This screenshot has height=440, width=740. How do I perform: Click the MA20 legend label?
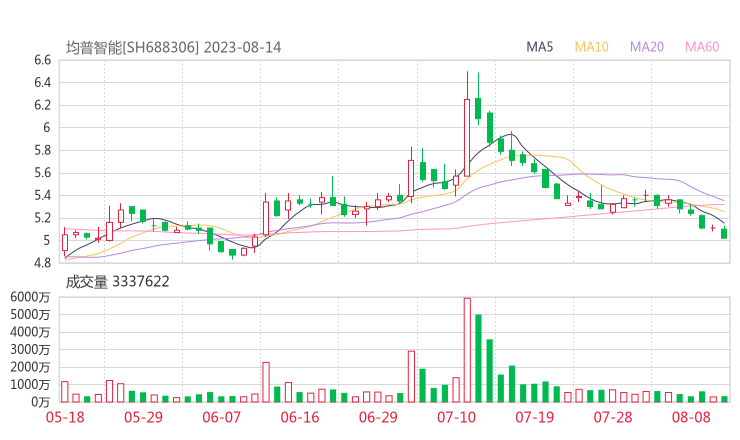tap(647, 47)
